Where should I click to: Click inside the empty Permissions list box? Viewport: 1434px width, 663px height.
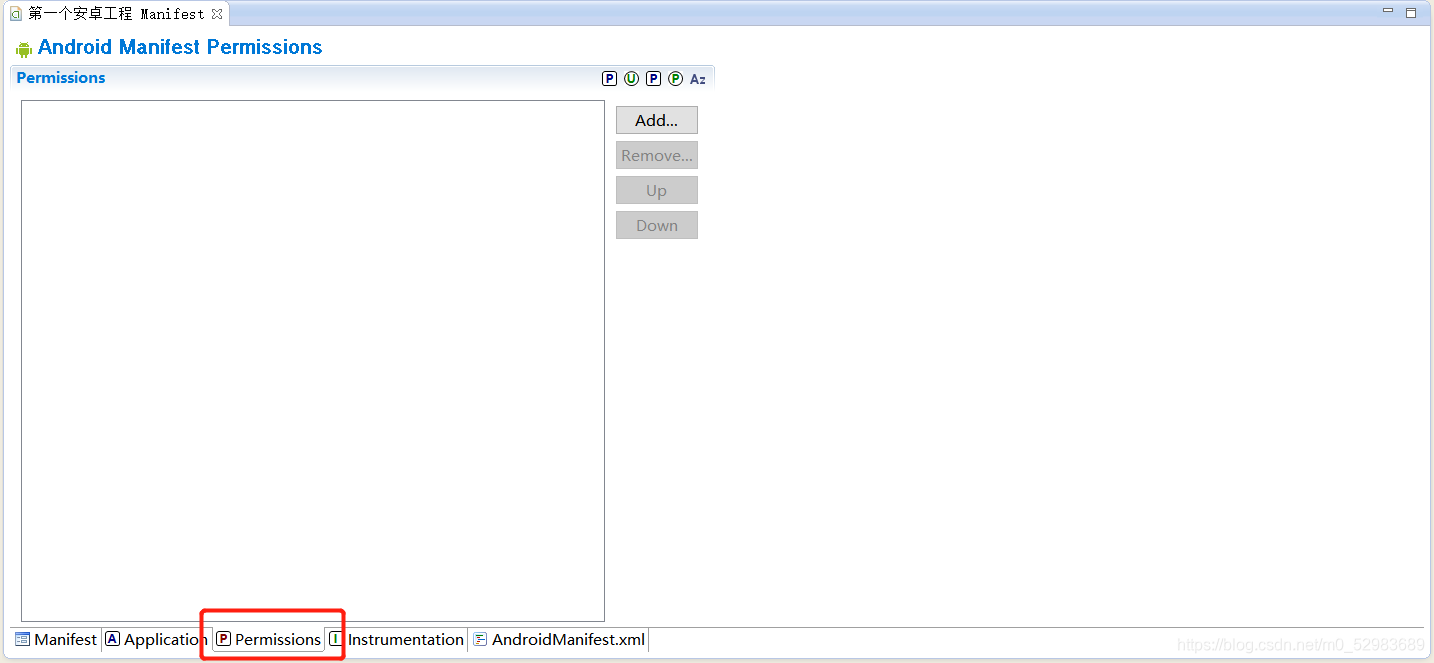click(x=313, y=360)
